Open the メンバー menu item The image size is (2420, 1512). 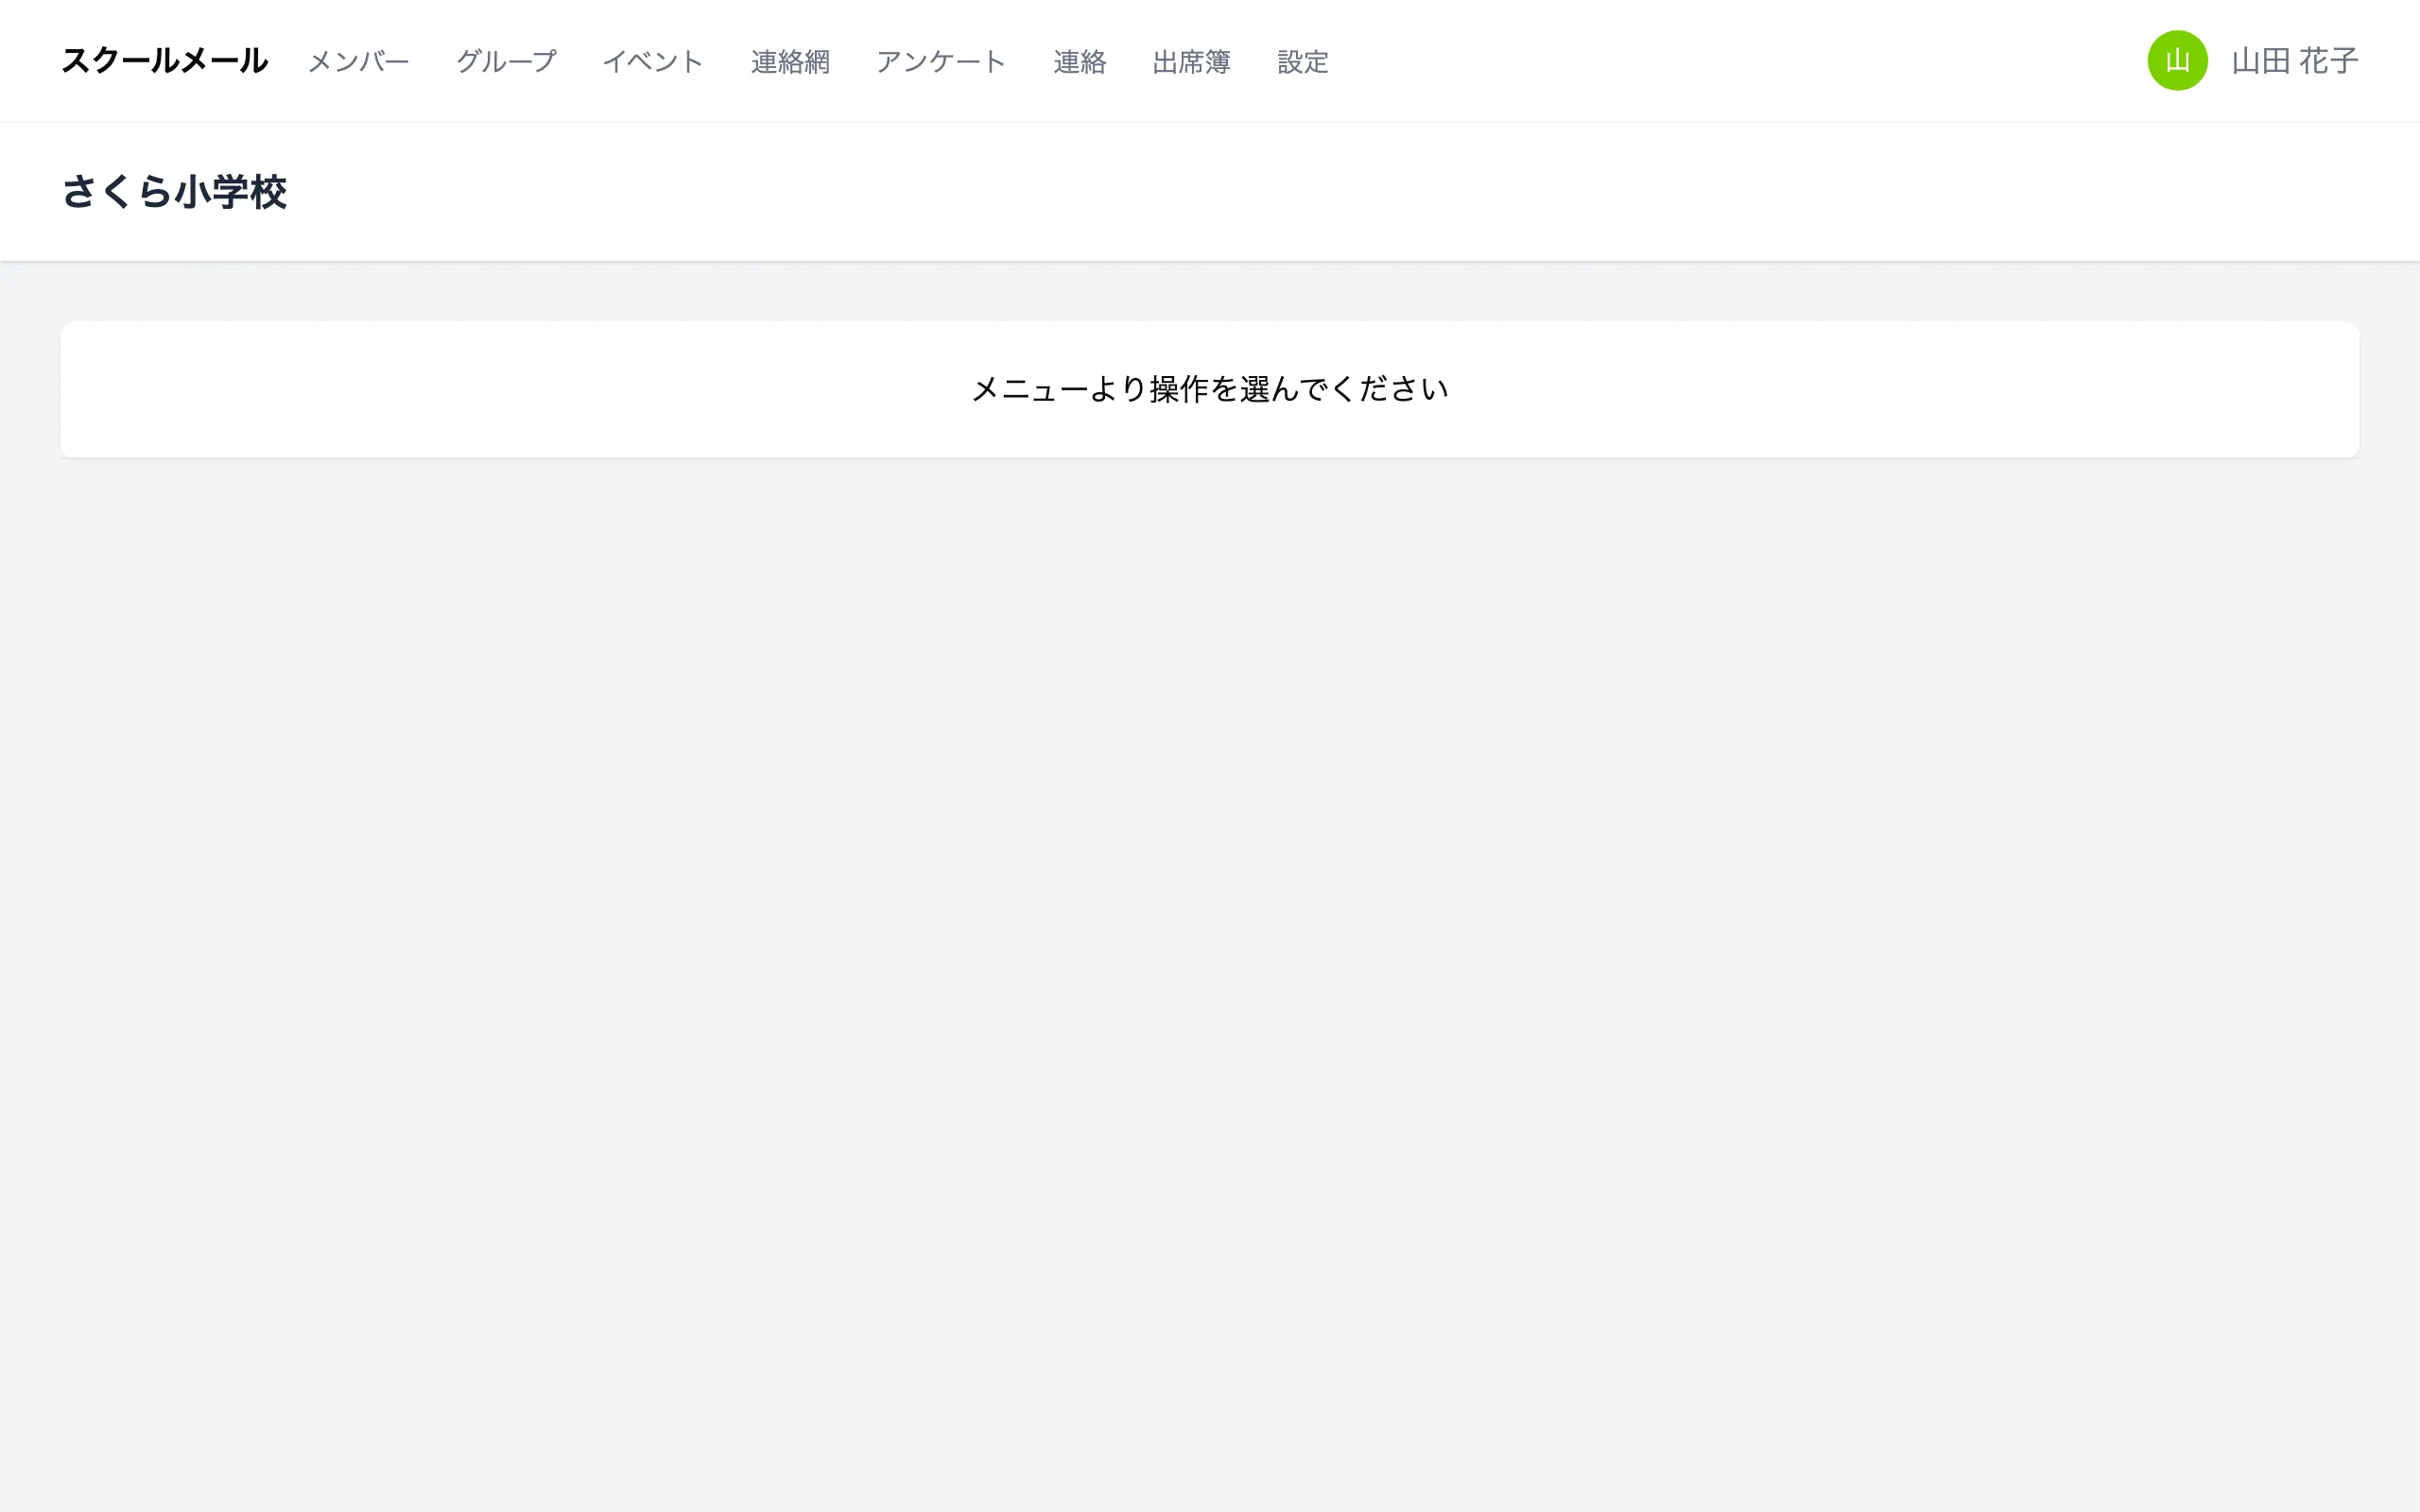pos(359,62)
